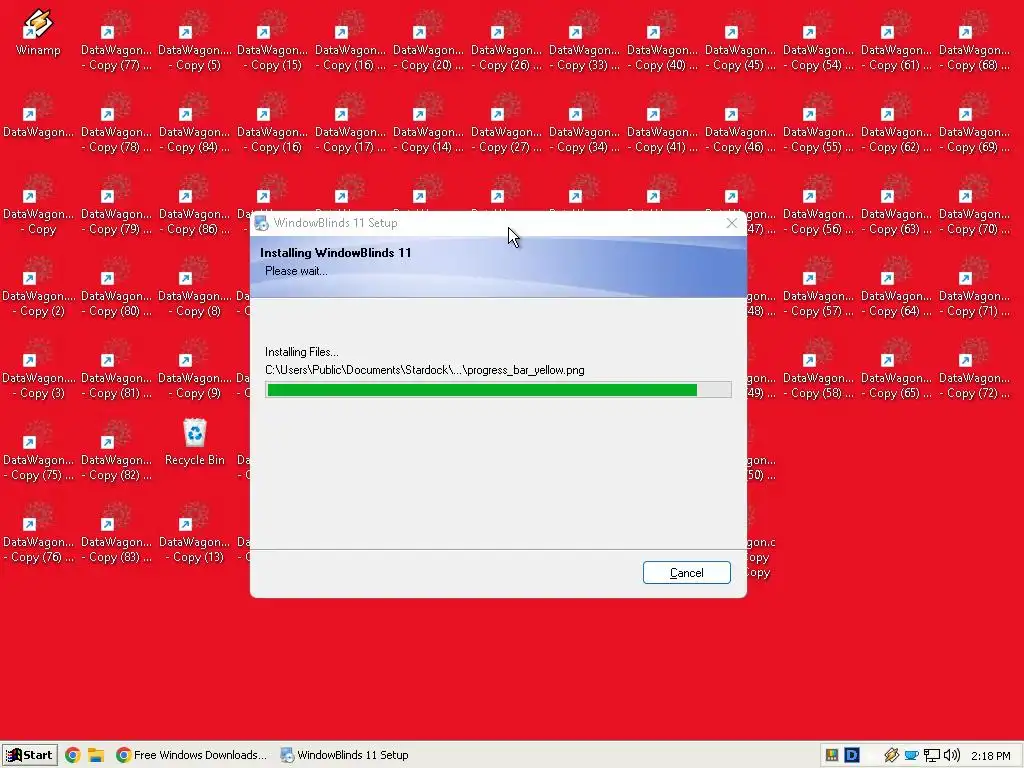Launch Chrome from the quick launch bar
Screen dimensions: 1024x768
72,755
